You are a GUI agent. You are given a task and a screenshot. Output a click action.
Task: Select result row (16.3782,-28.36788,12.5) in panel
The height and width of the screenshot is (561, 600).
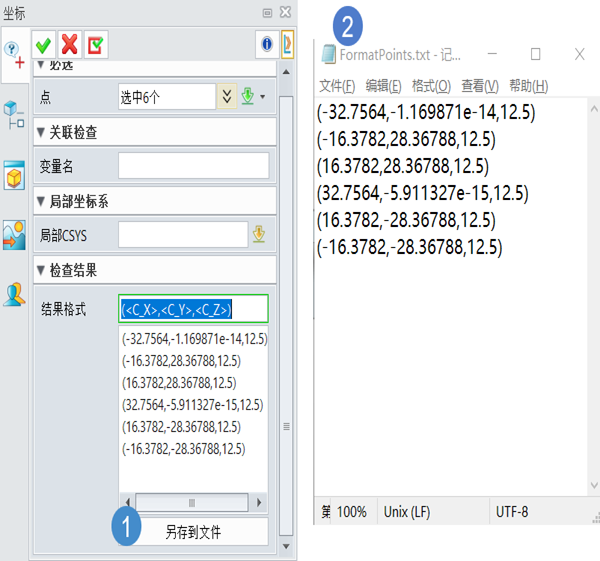[181, 427]
